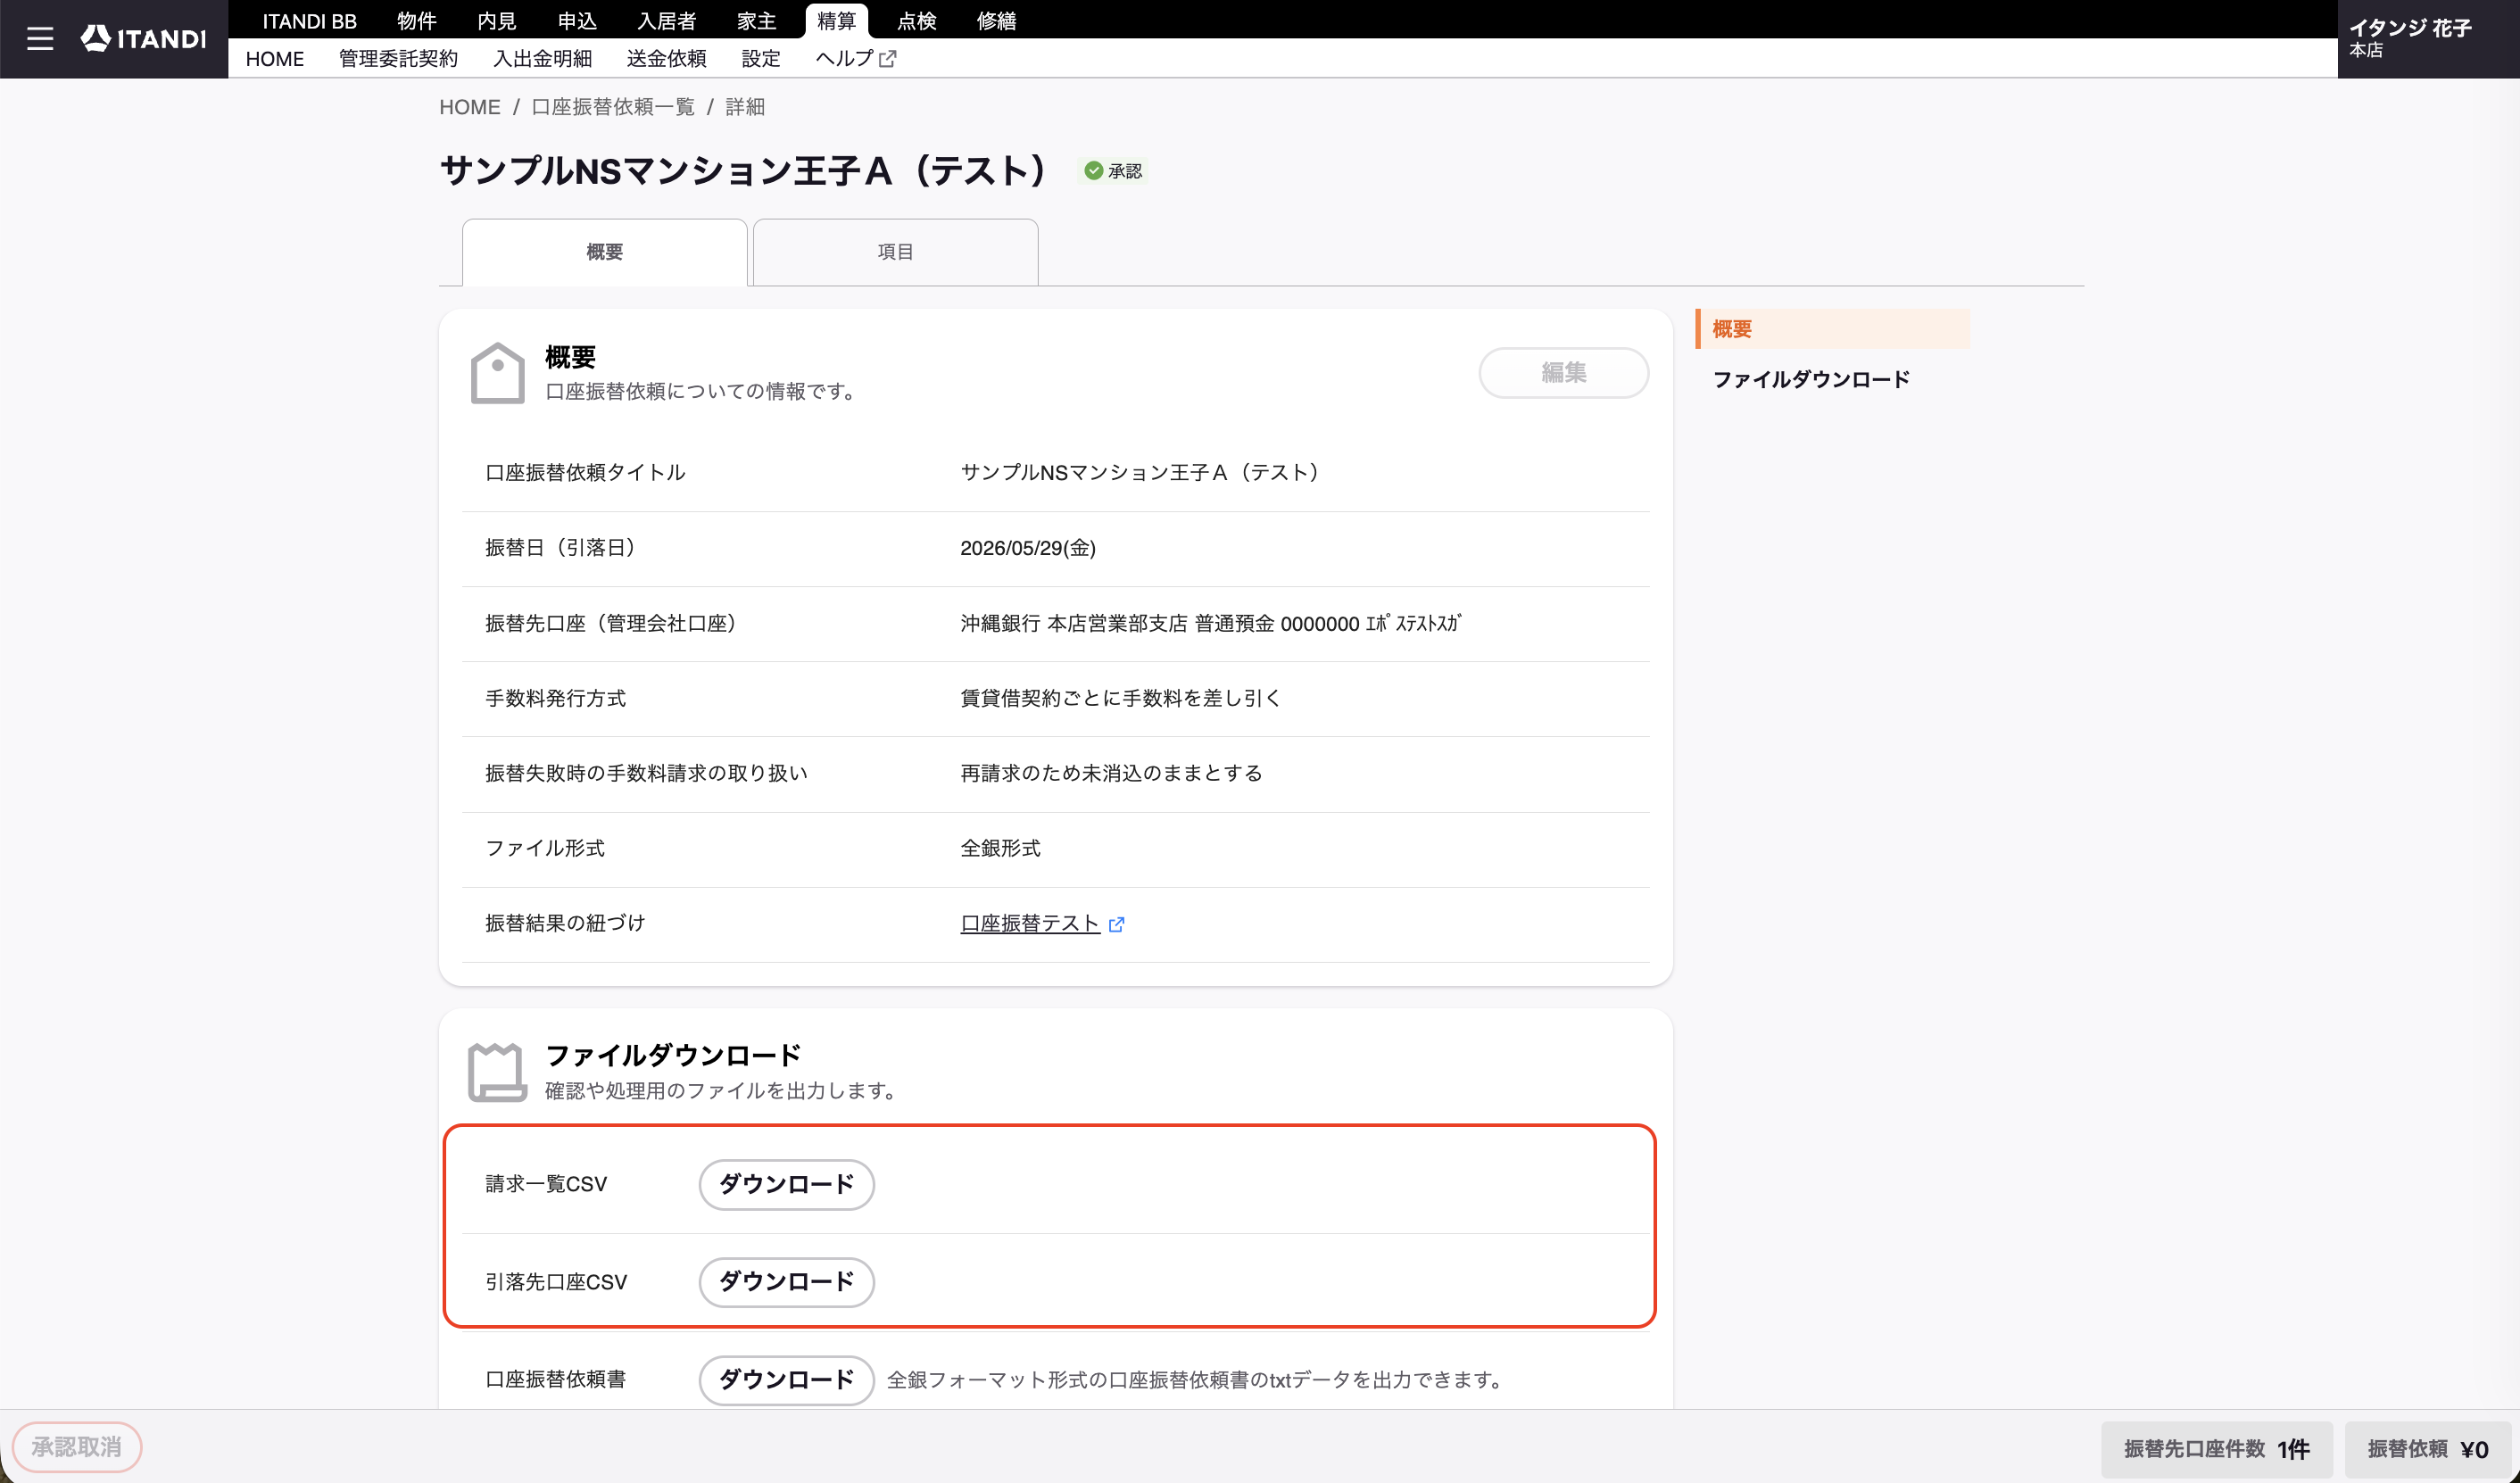Jump to ファイルダウンロード in the side navigation

pyautogui.click(x=1811, y=380)
